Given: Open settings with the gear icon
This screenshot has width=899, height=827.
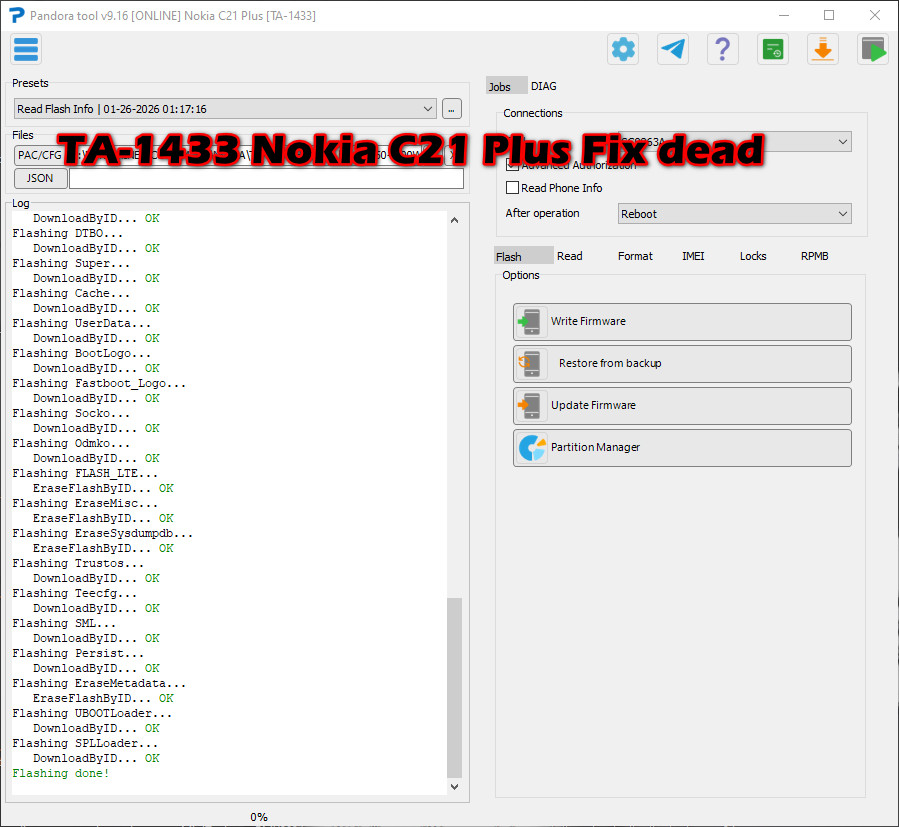Looking at the screenshot, I should point(623,49).
